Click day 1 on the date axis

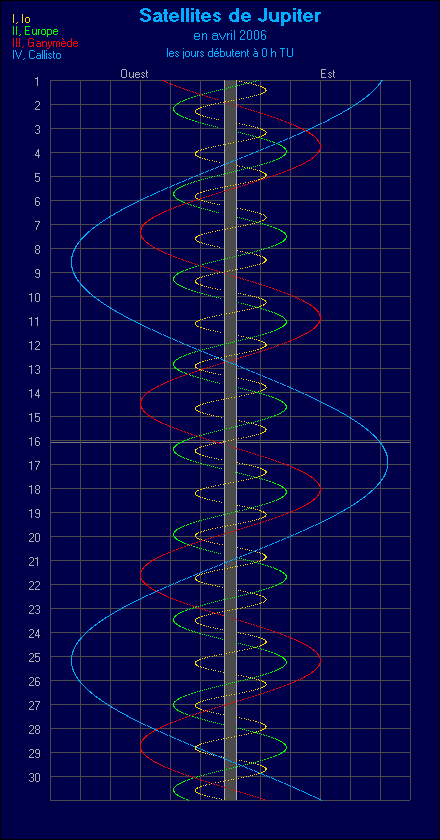pyautogui.click(x=37, y=81)
